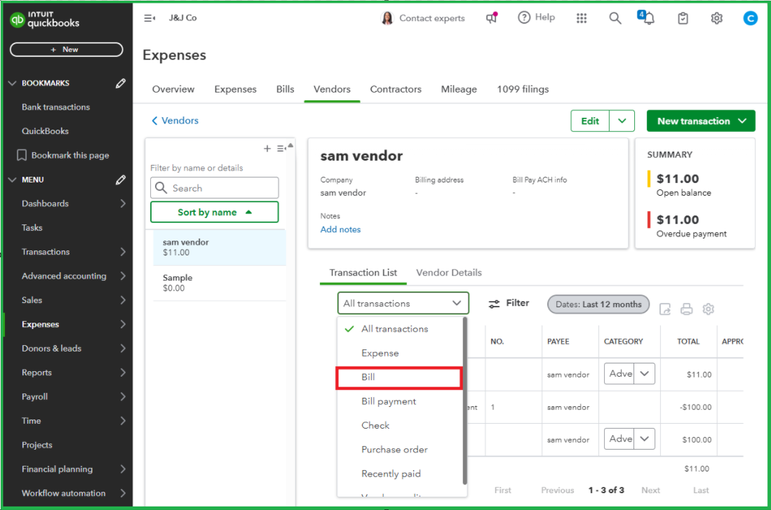This screenshot has height=510, width=771.
Task: Collapse the BOOKMARKS section
Action: [x=12, y=83]
